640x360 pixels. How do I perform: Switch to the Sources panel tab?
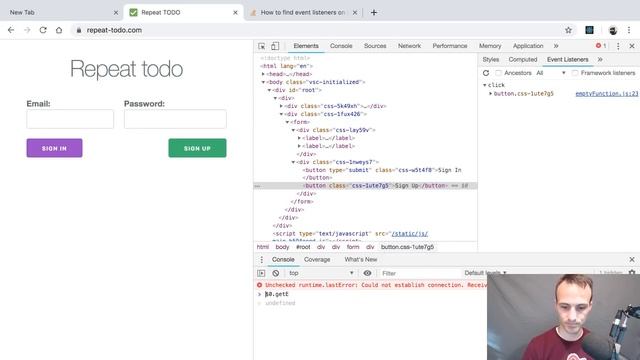[375, 46]
